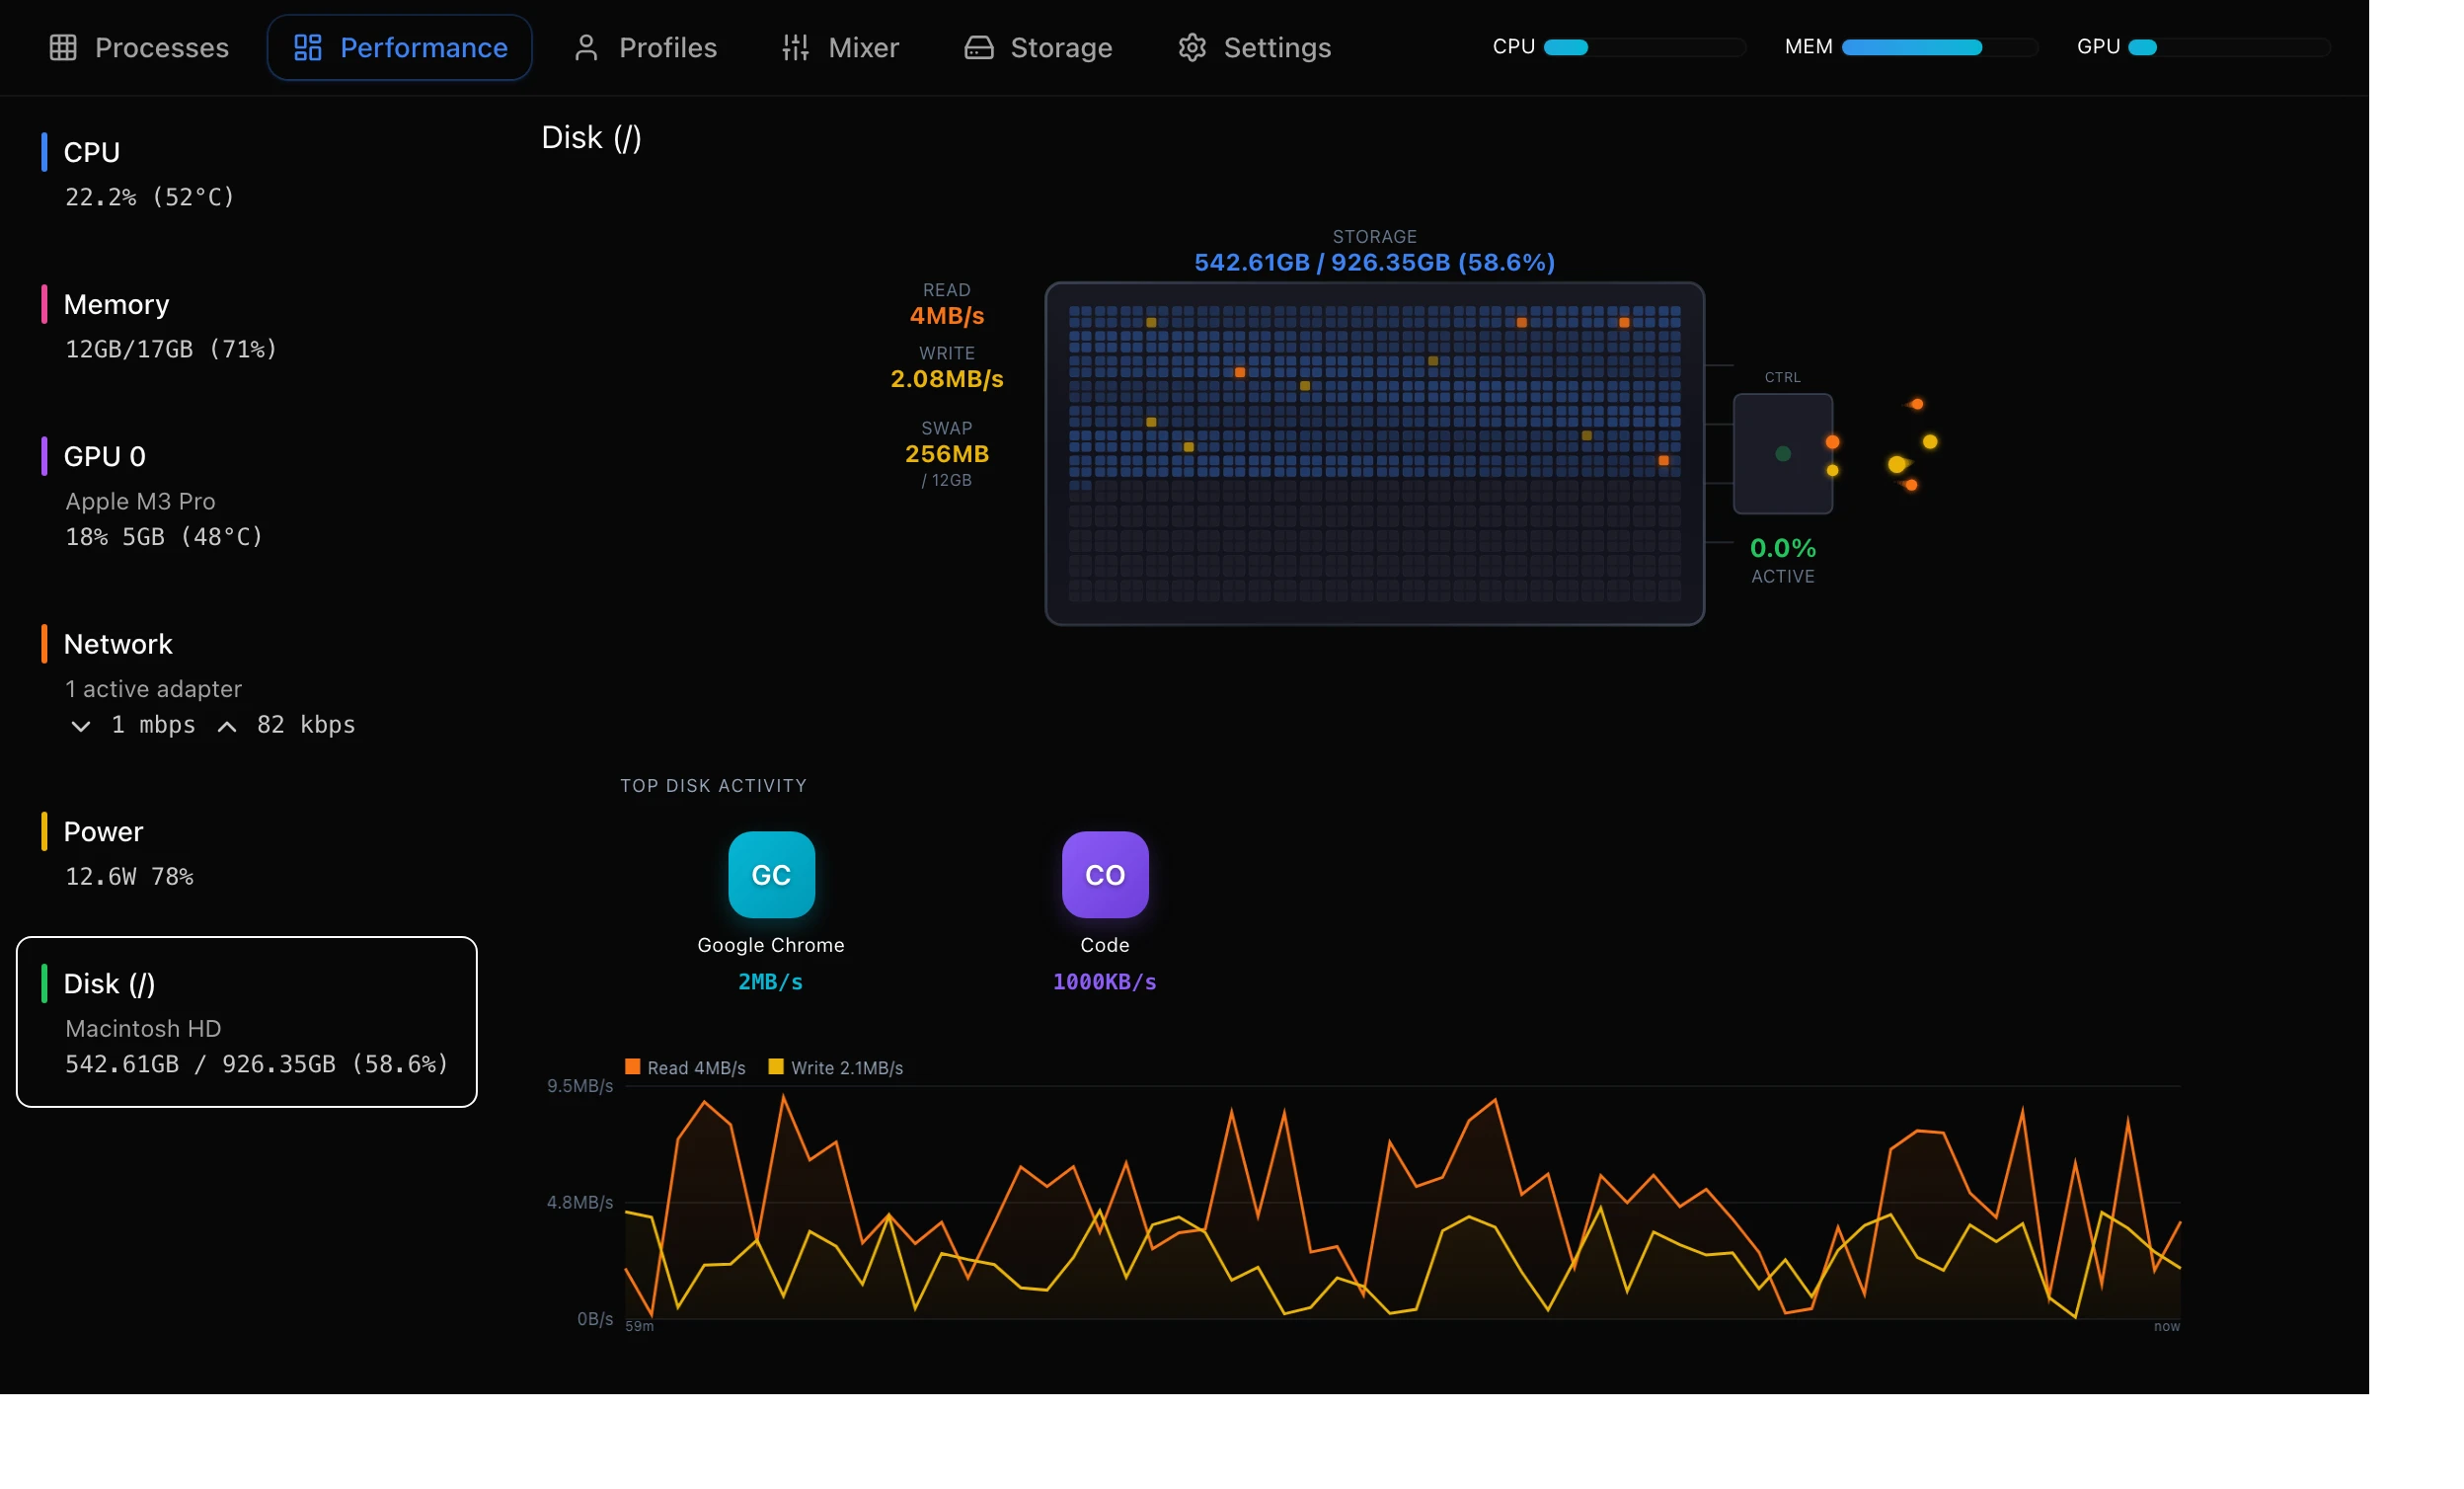The image size is (2464, 1489).
Task: Click the 'TOP DISK ACTIVITY' heading
Action: 713,786
